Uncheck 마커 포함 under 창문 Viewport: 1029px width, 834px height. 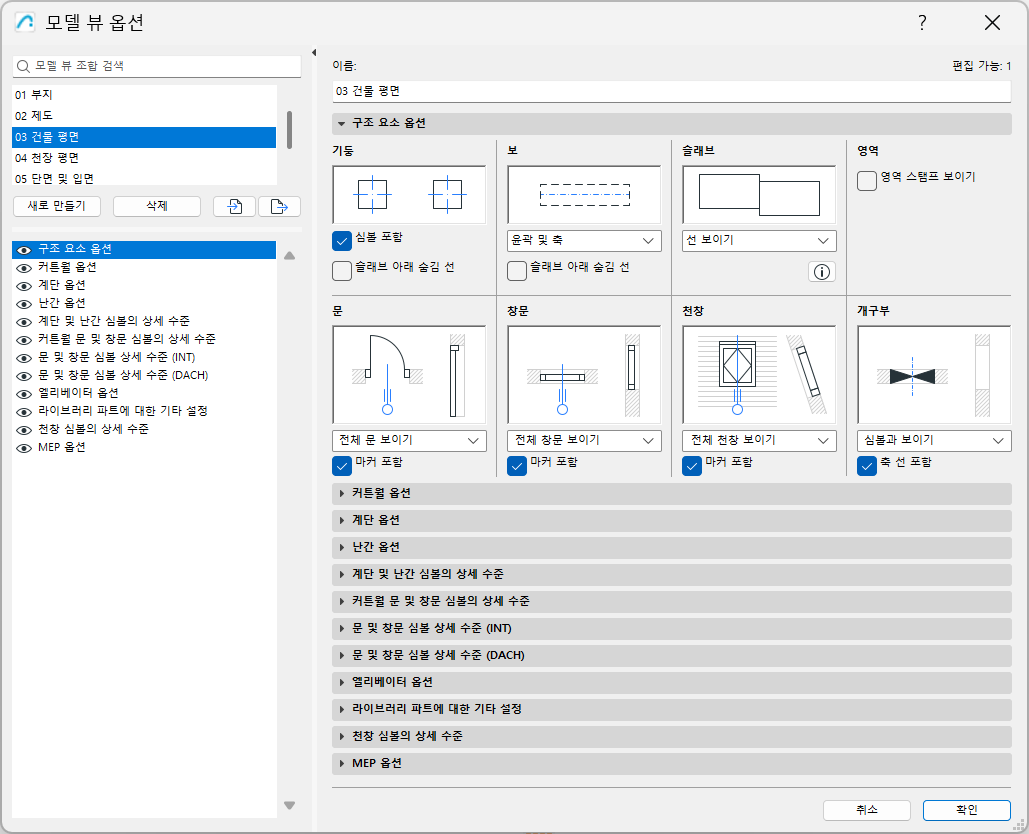[517, 465]
